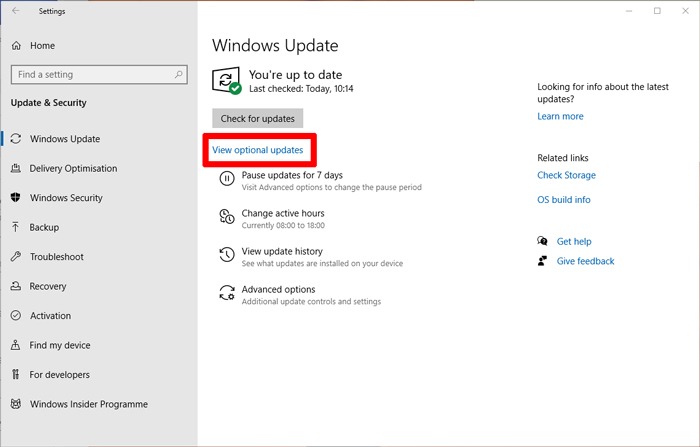Click 'See what updates are installed on your device'

pyautogui.click(x=322, y=263)
